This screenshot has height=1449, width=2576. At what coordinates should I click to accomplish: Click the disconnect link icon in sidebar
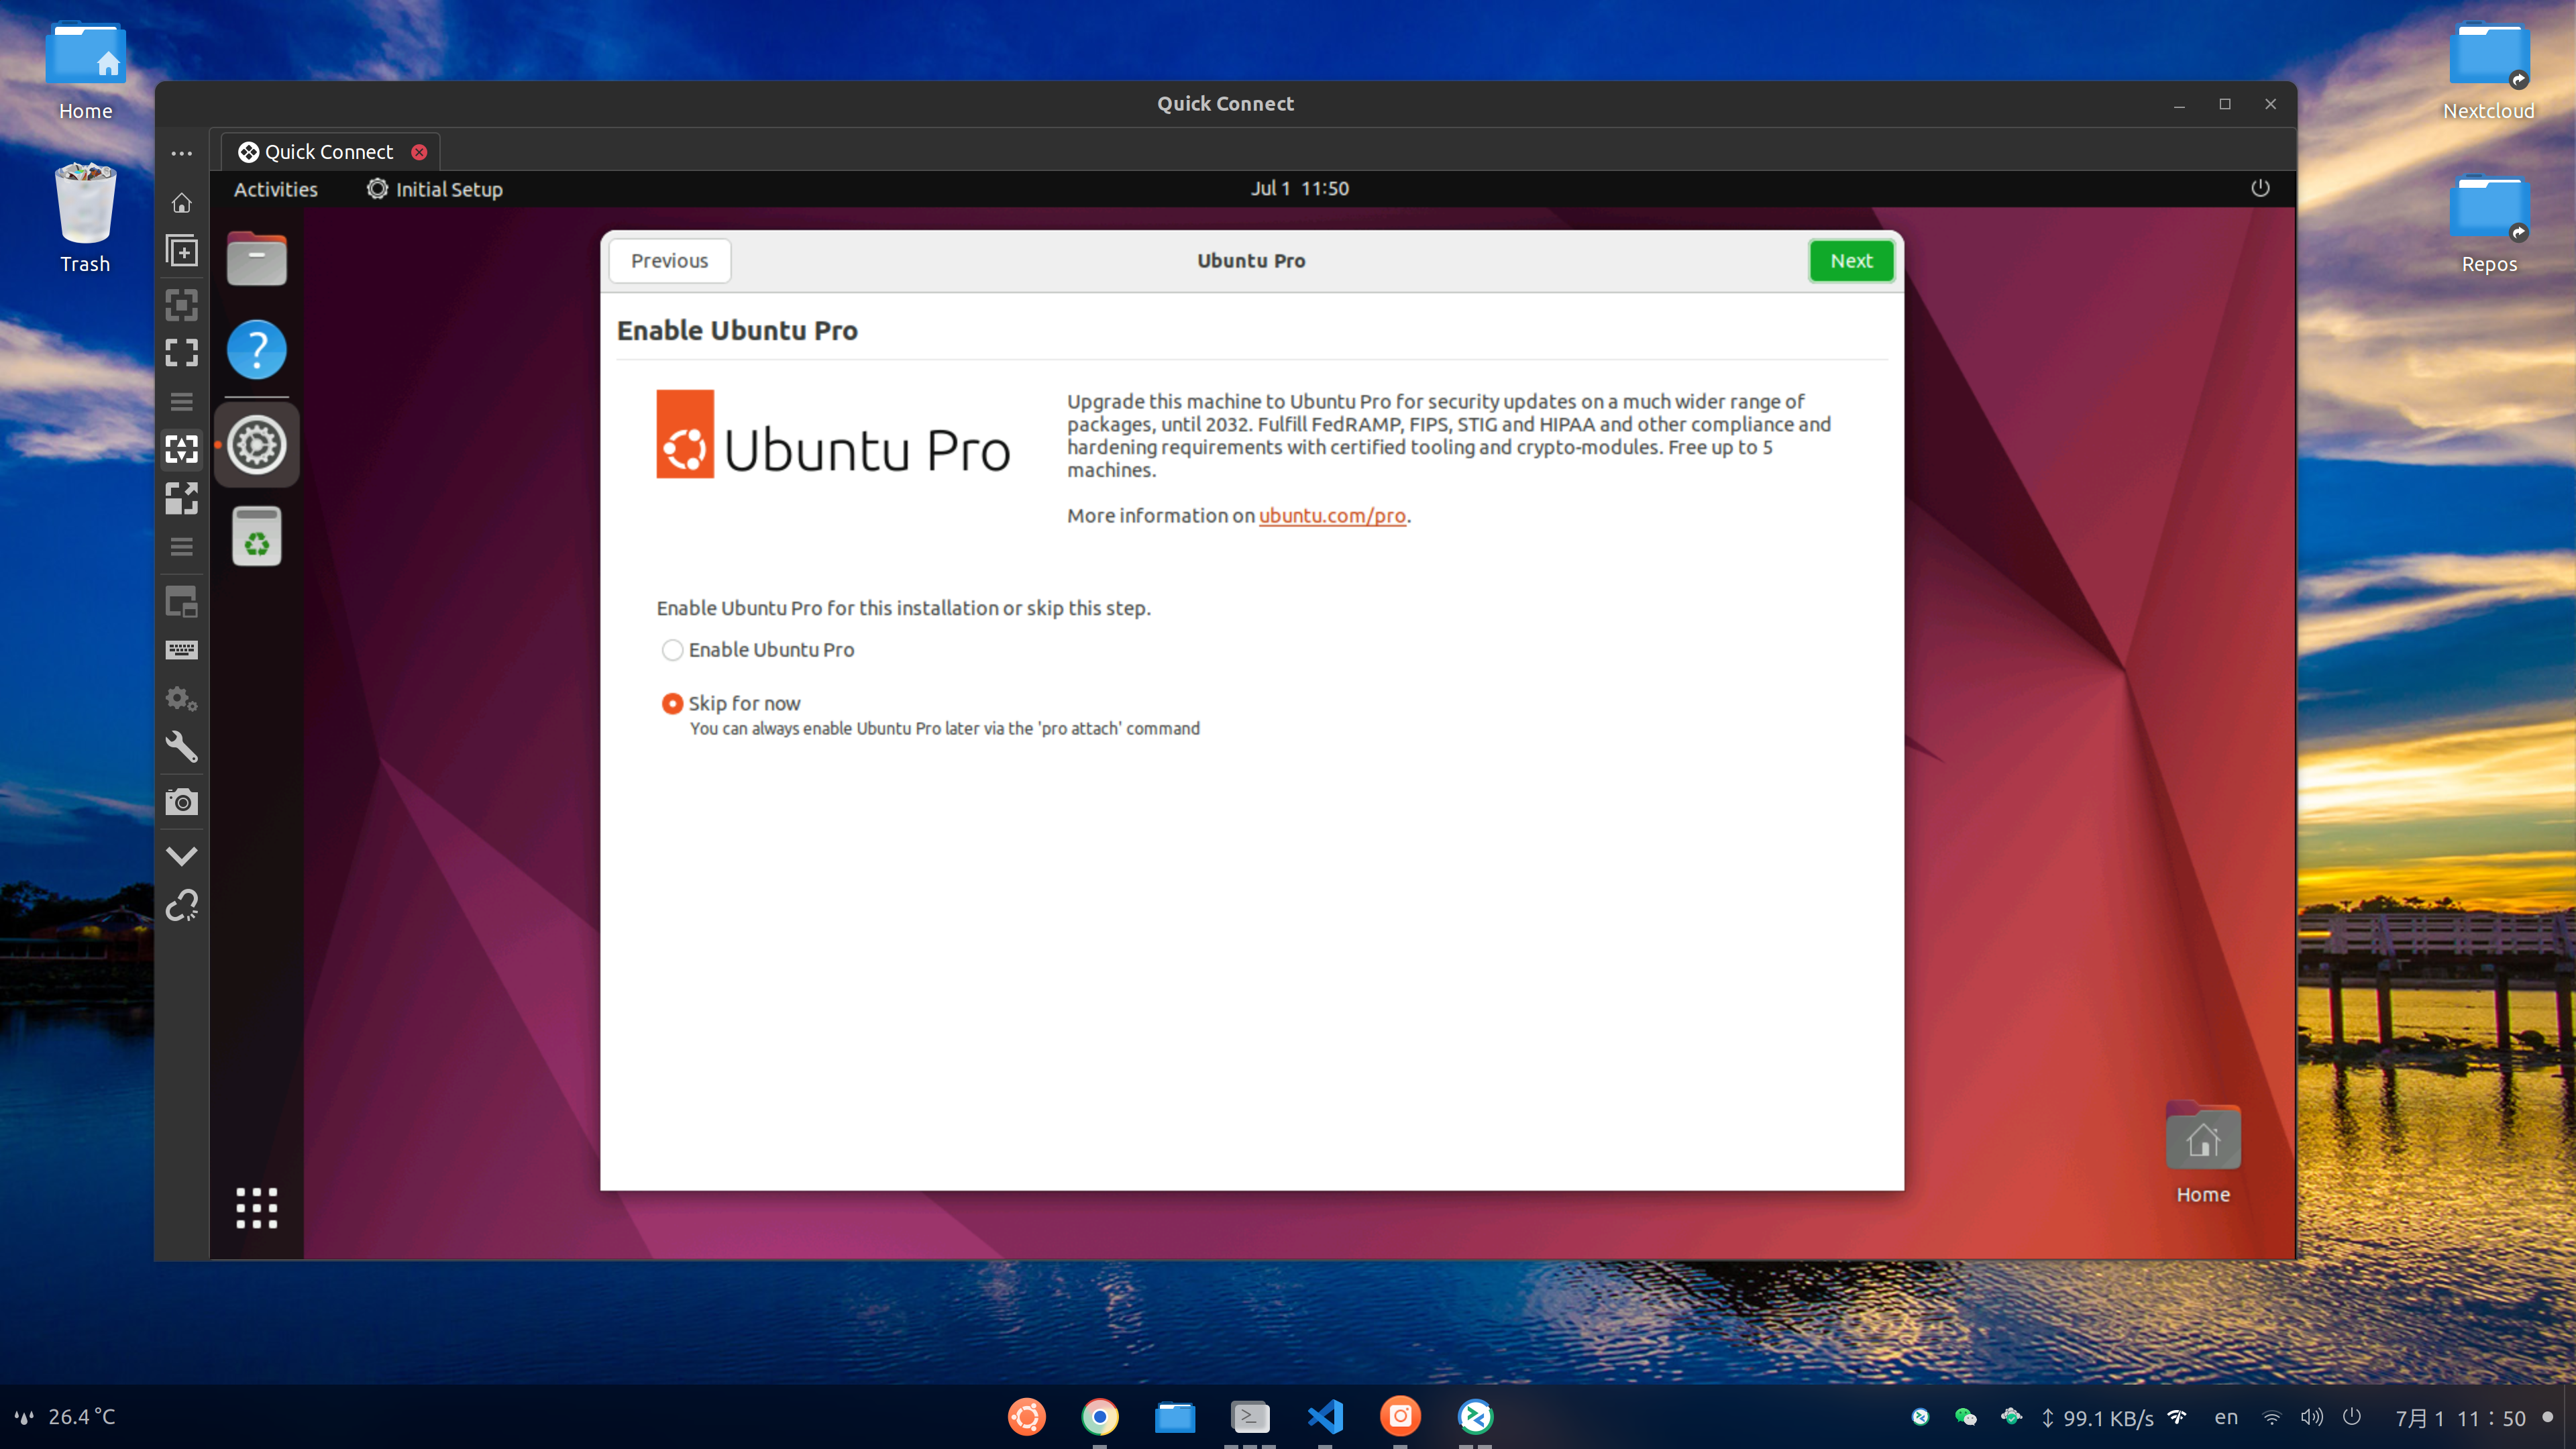(181, 906)
